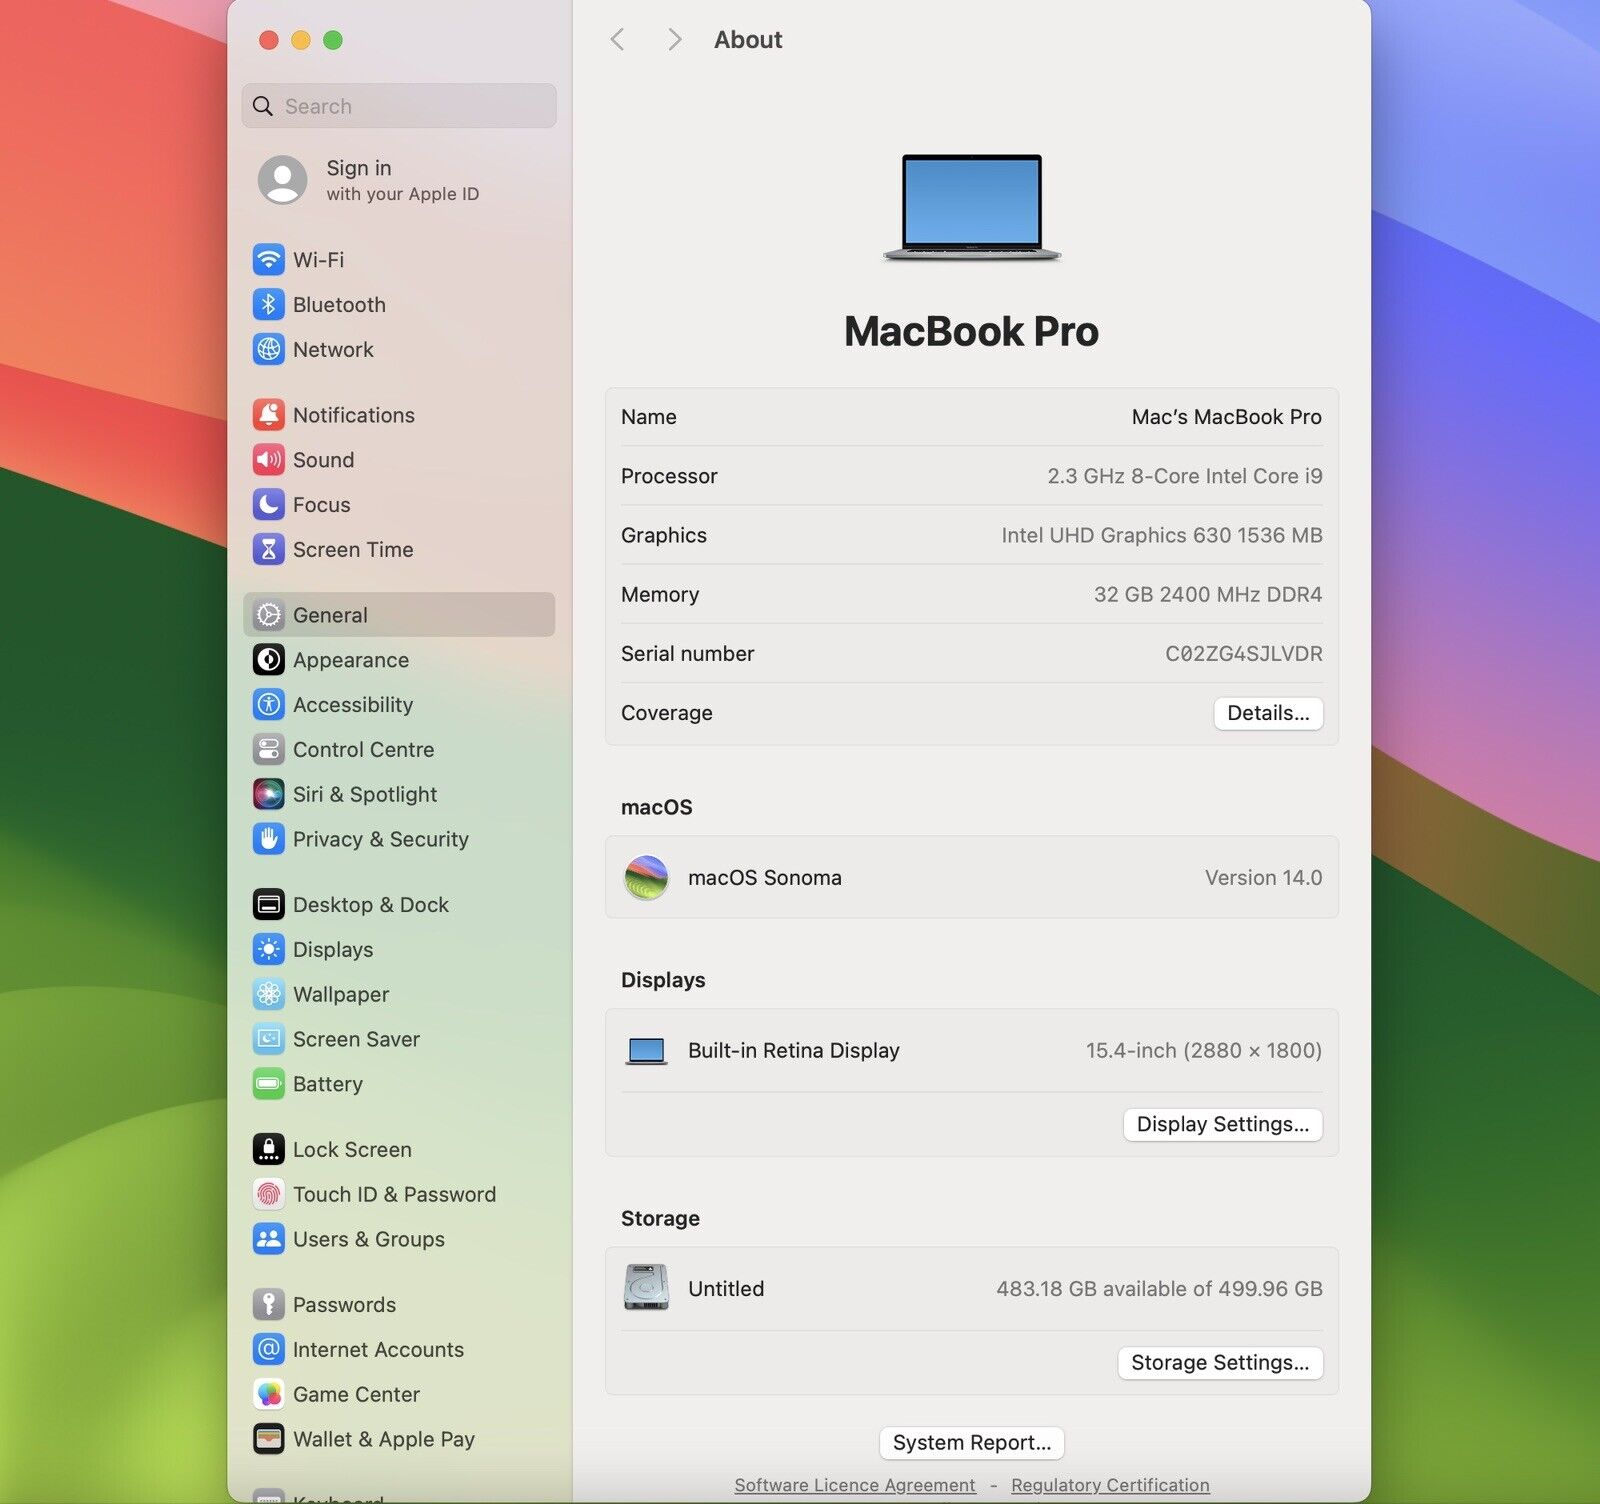Open the Game Center icon
Screen dimensions: 1600x1504
[268, 1395]
